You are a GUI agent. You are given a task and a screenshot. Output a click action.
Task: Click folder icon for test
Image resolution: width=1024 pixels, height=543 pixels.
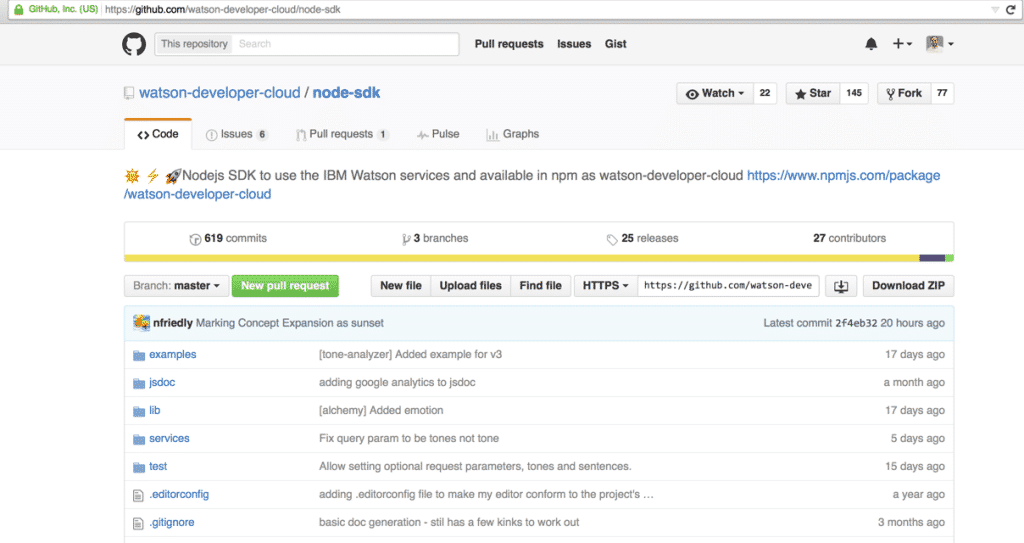coord(138,467)
